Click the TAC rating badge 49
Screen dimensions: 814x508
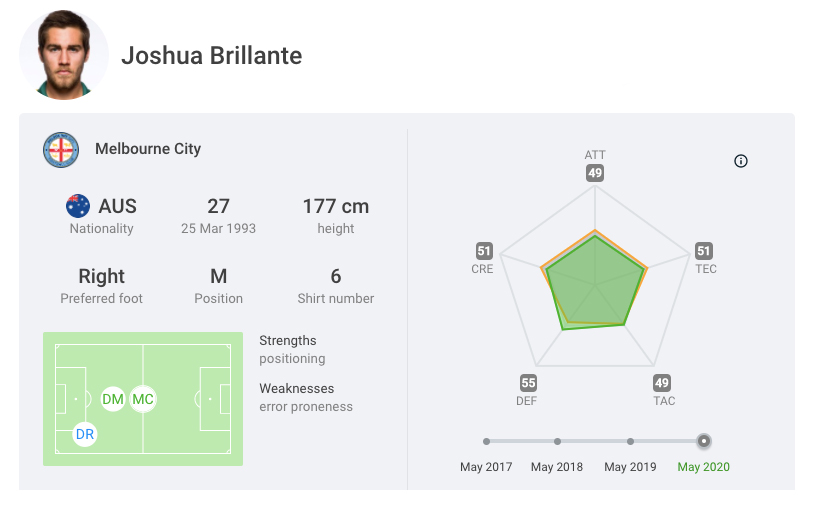tap(662, 383)
